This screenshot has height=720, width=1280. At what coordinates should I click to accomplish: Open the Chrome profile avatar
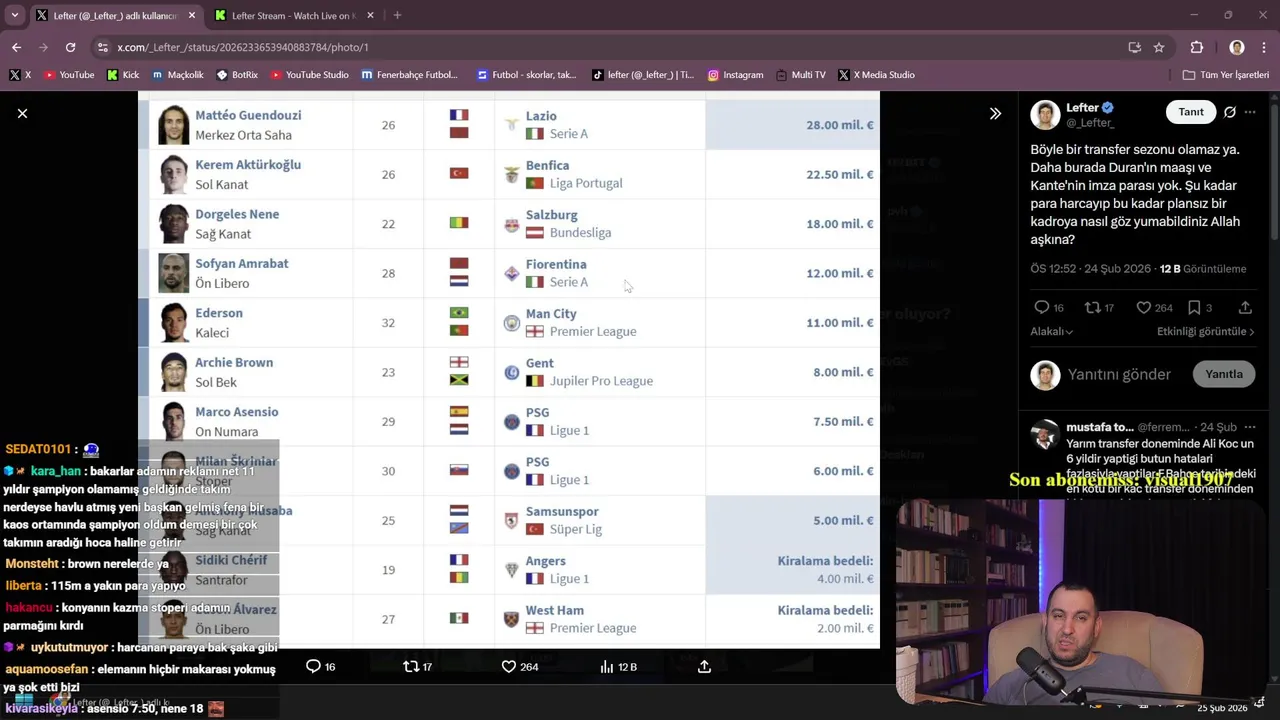click(x=1237, y=47)
